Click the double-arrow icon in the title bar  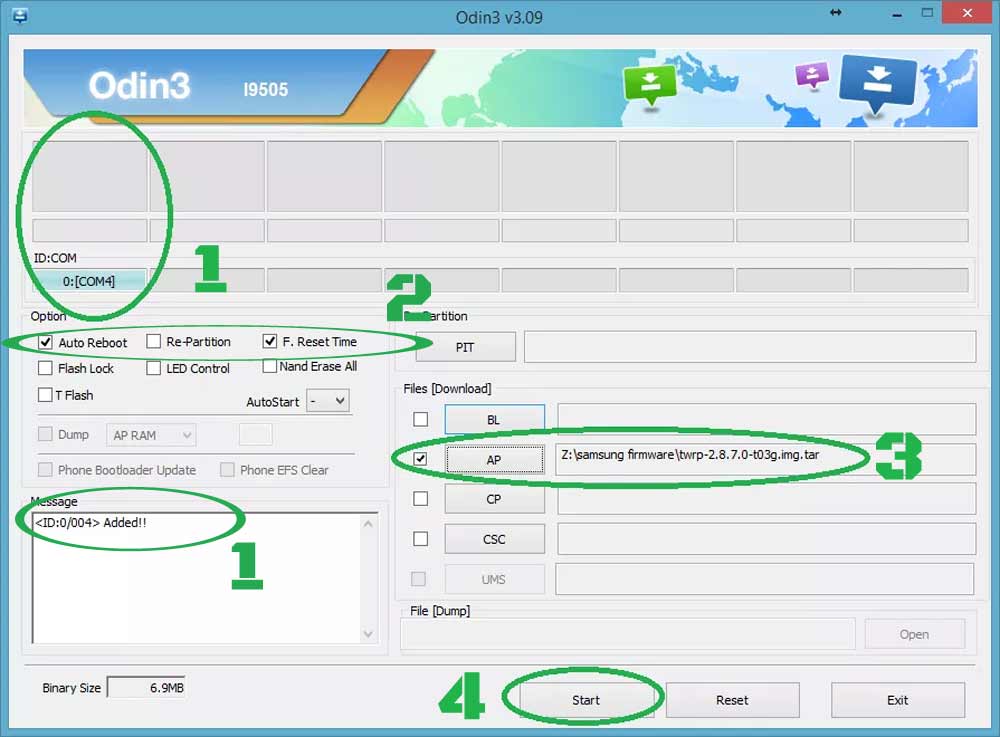(x=835, y=13)
